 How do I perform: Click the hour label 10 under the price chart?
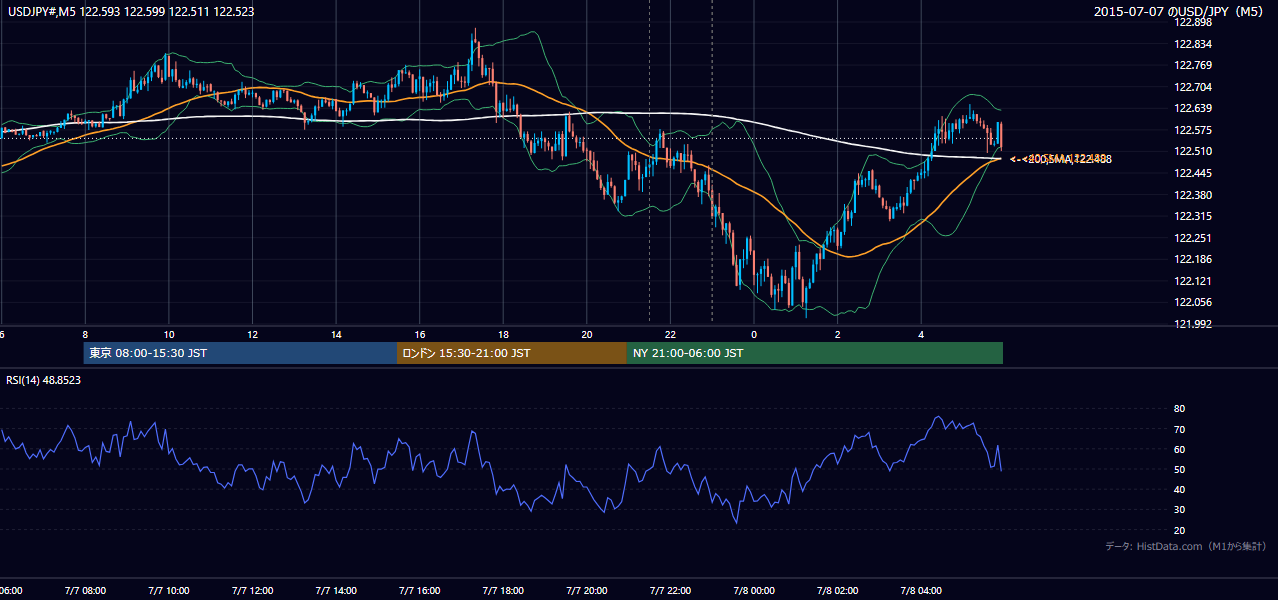tap(169, 334)
